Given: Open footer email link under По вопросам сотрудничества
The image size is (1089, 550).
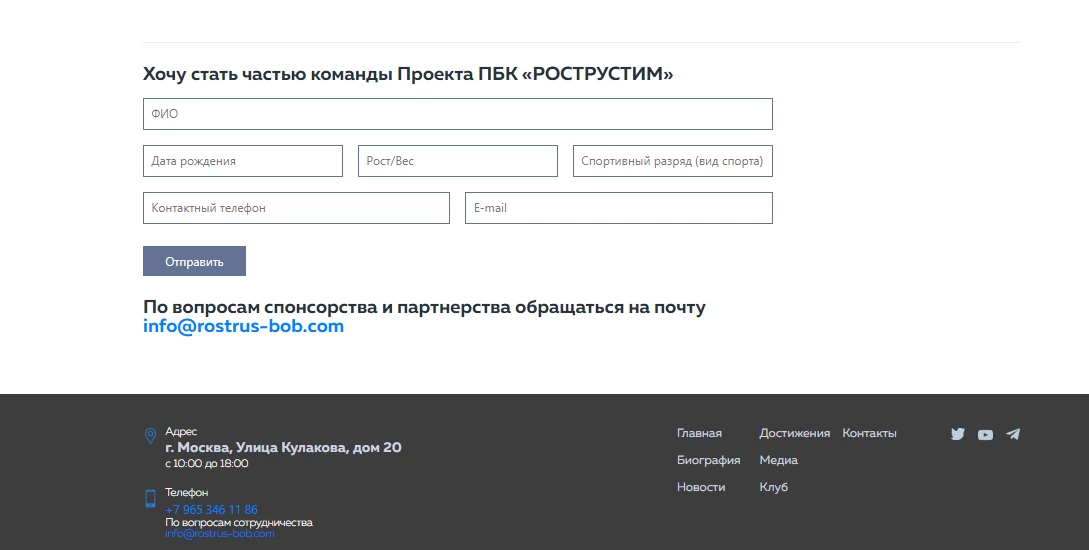Looking at the screenshot, I should click(x=219, y=533).
